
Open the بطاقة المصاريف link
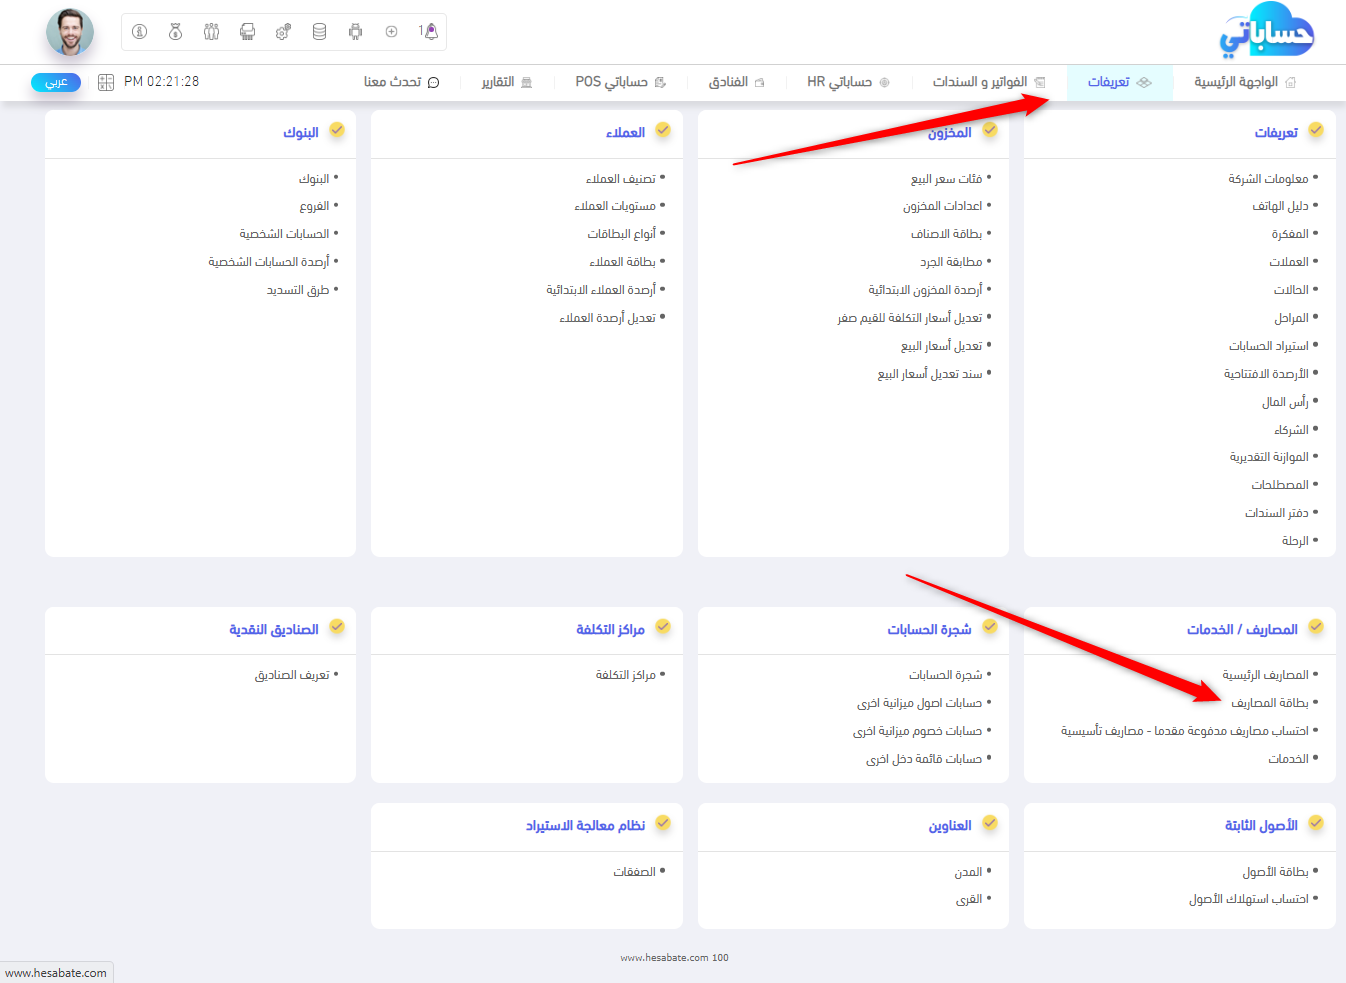[1269, 703]
